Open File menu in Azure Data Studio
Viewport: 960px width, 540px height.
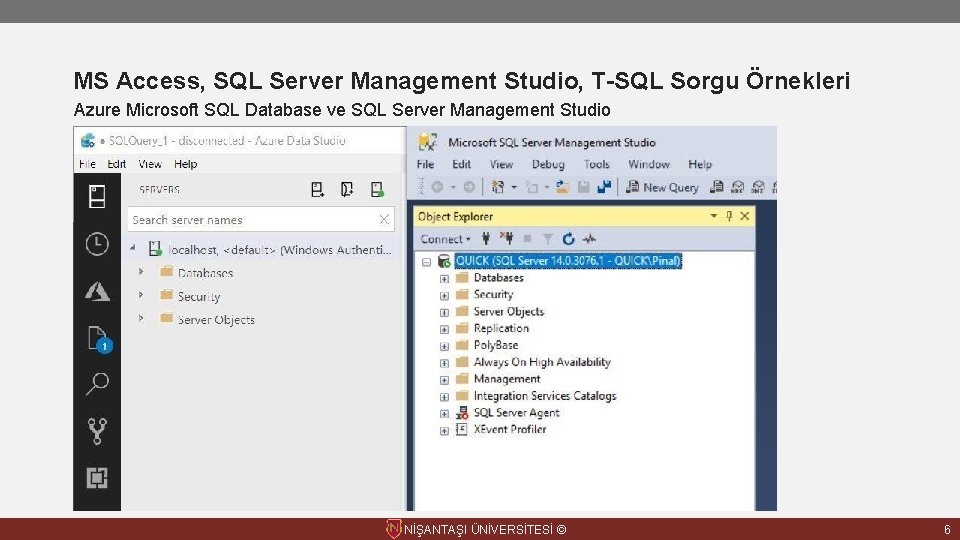point(87,164)
